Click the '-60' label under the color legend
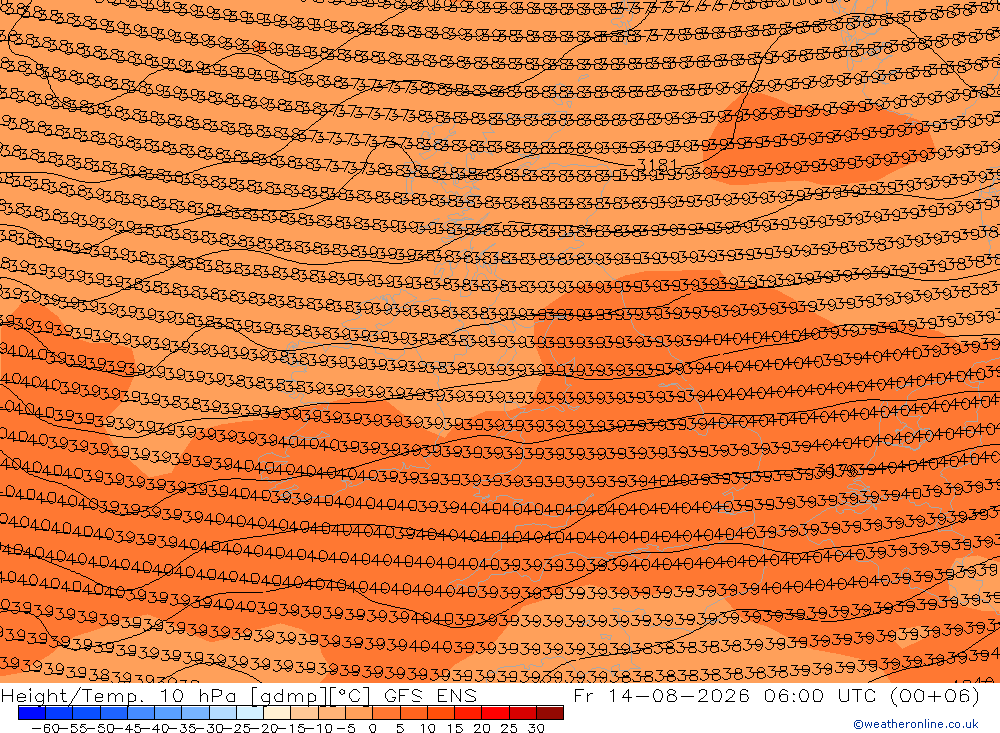This screenshot has height=733, width=1000. click(45, 728)
